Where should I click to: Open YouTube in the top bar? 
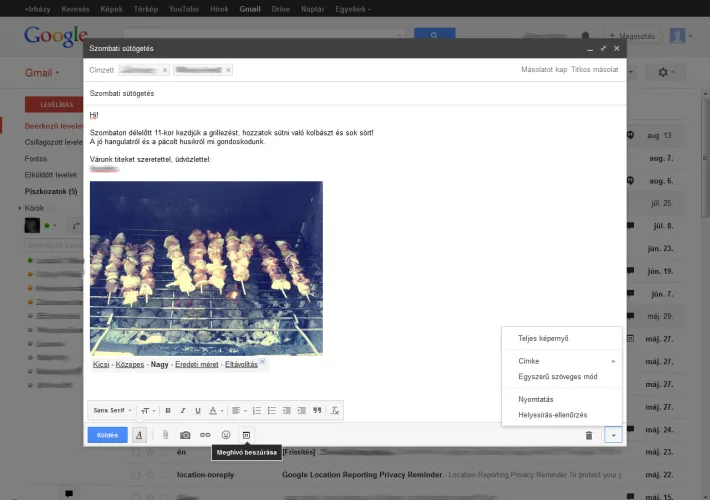(183, 9)
